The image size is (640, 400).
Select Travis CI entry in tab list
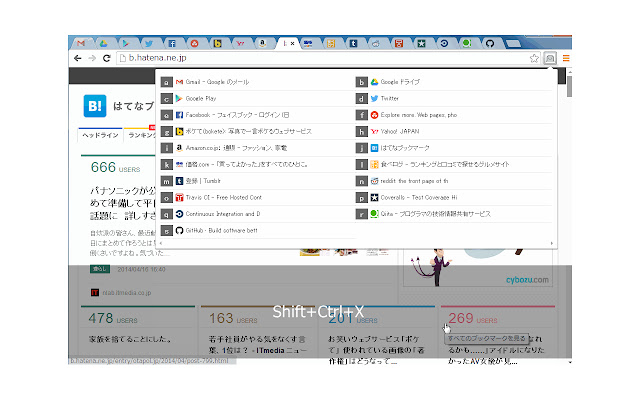pyautogui.click(x=258, y=198)
